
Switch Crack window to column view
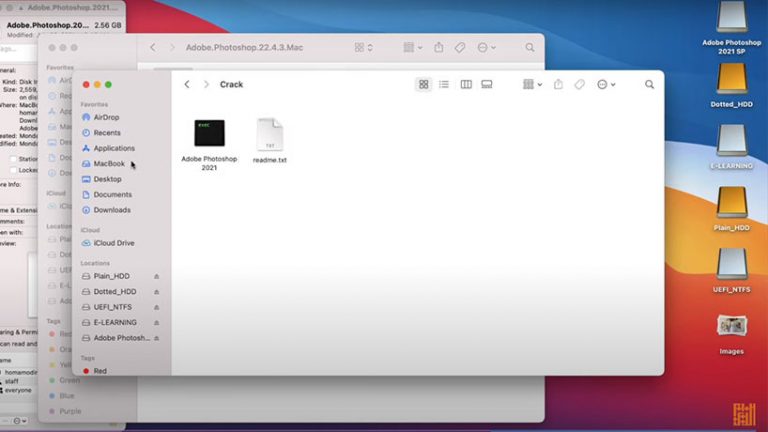466,84
